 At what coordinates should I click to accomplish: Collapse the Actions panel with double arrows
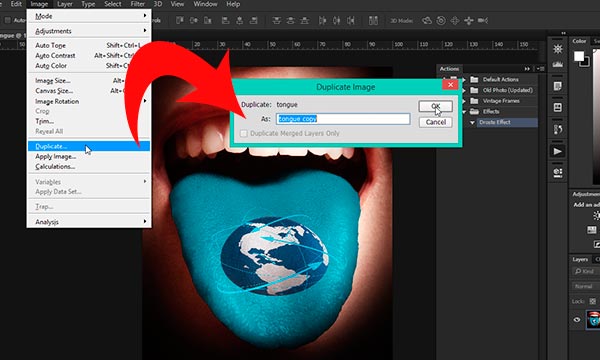527,69
